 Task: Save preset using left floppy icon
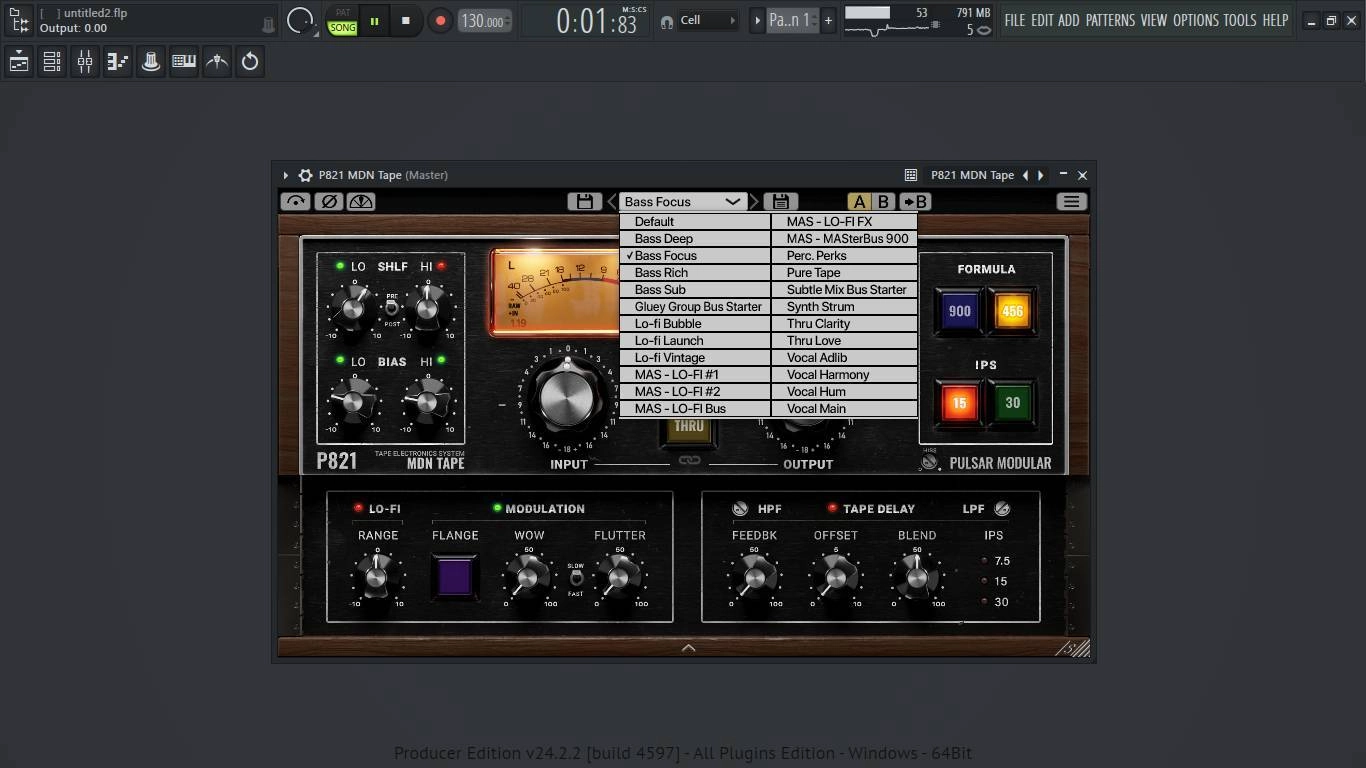(x=585, y=201)
